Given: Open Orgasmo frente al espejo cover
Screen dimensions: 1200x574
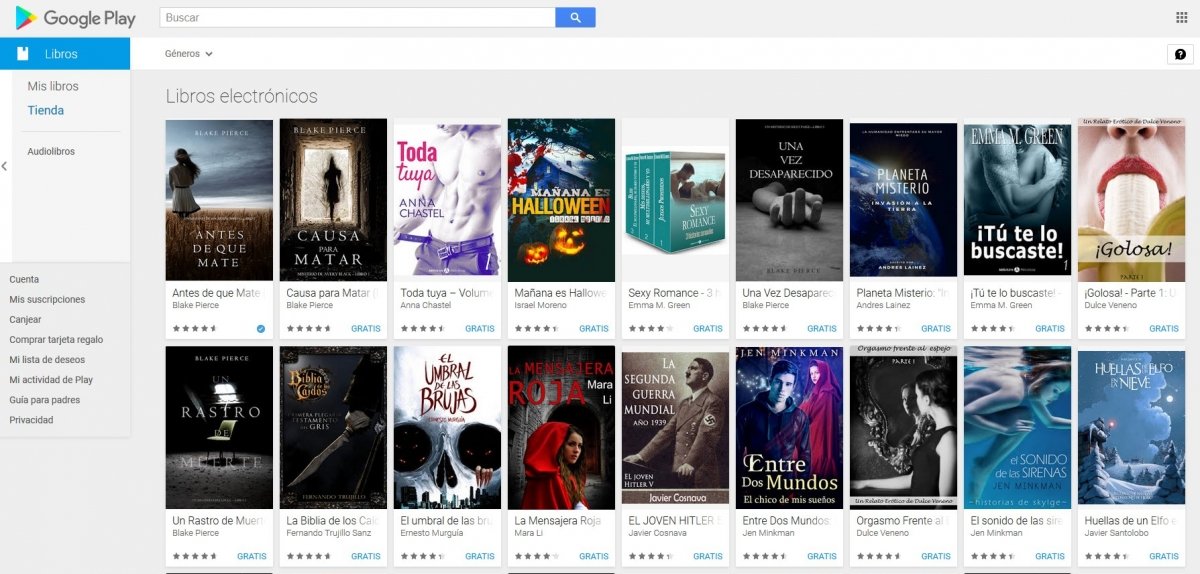Looking at the screenshot, I should coord(903,428).
